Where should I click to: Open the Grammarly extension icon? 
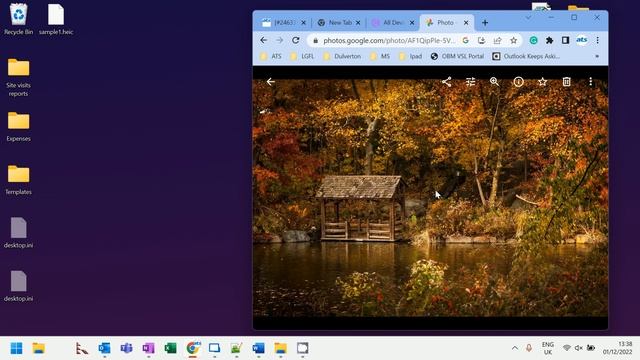click(533, 40)
